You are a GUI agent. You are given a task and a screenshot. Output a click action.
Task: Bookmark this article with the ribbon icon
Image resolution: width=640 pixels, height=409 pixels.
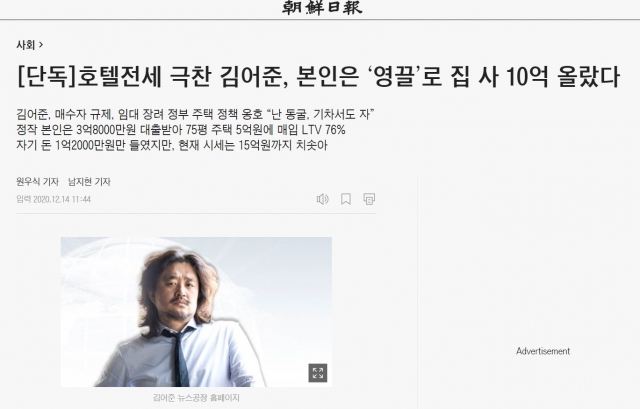coord(346,199)
